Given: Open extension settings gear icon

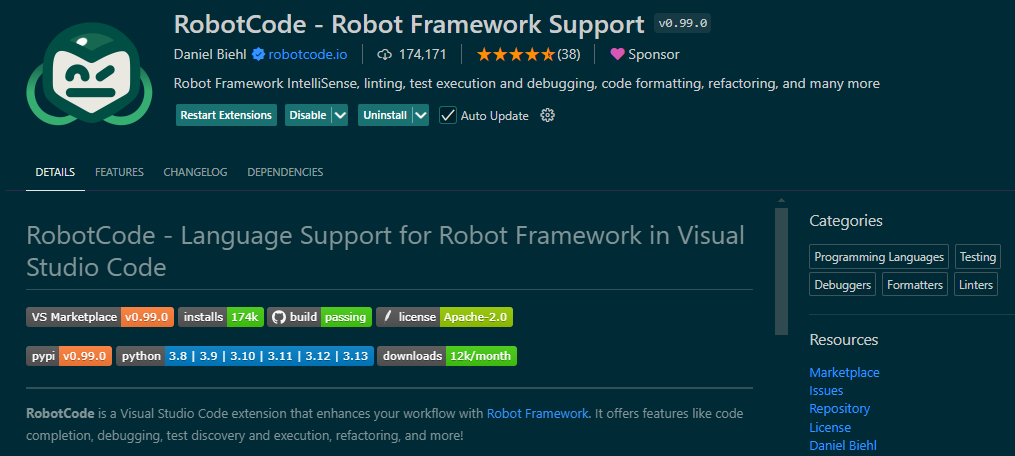Looking at the screenshot, I should point(547,115).
